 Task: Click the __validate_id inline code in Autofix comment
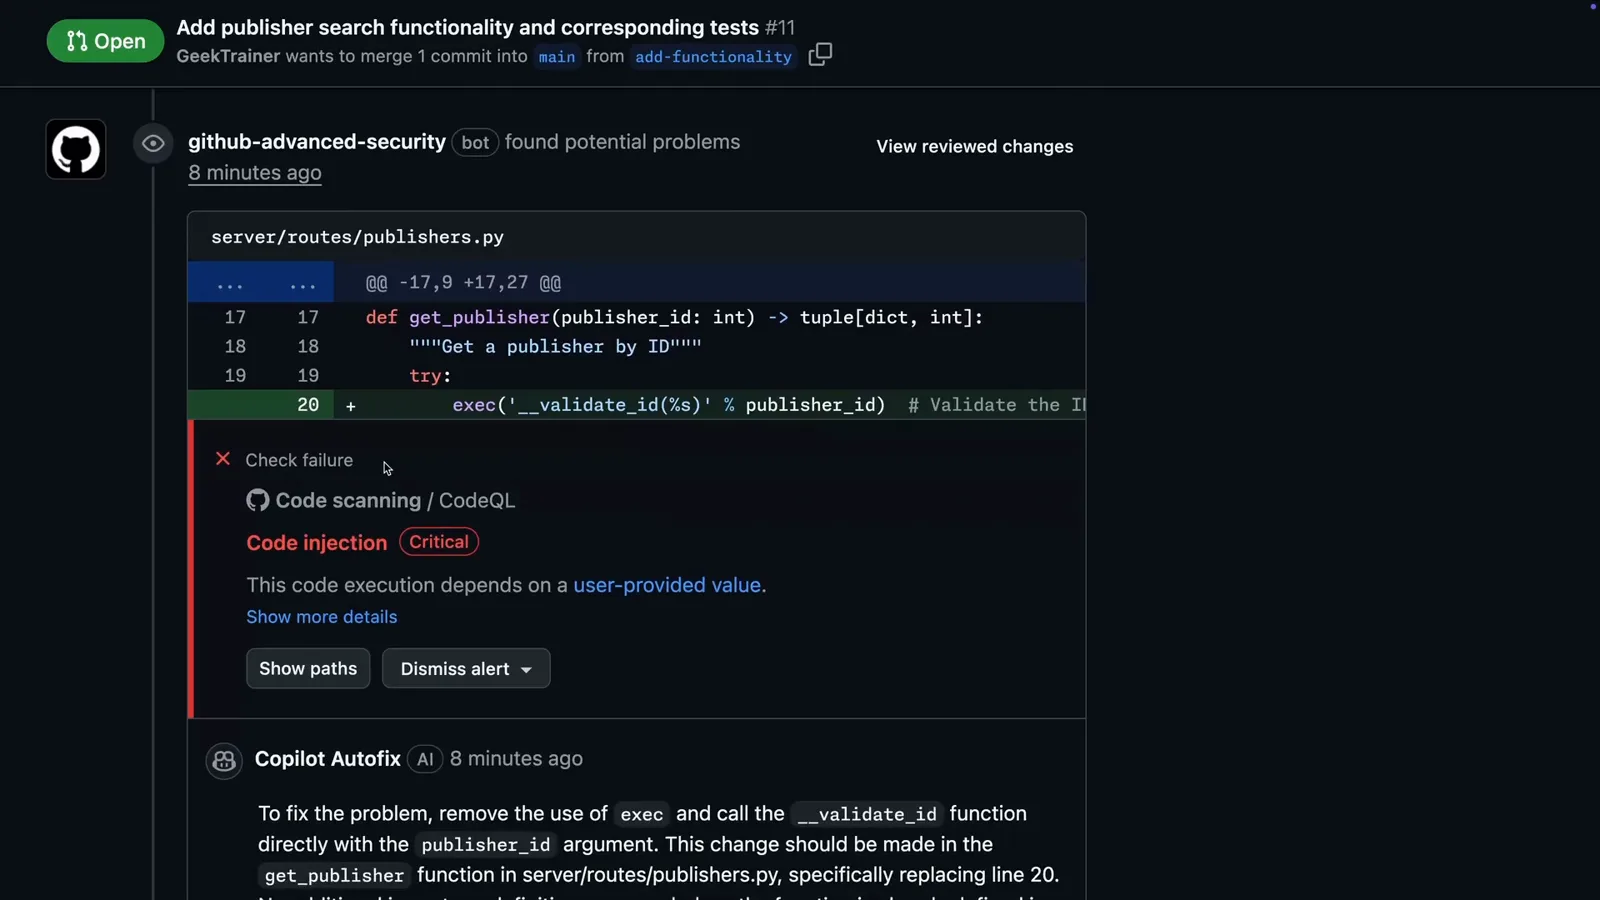point(867,815)
